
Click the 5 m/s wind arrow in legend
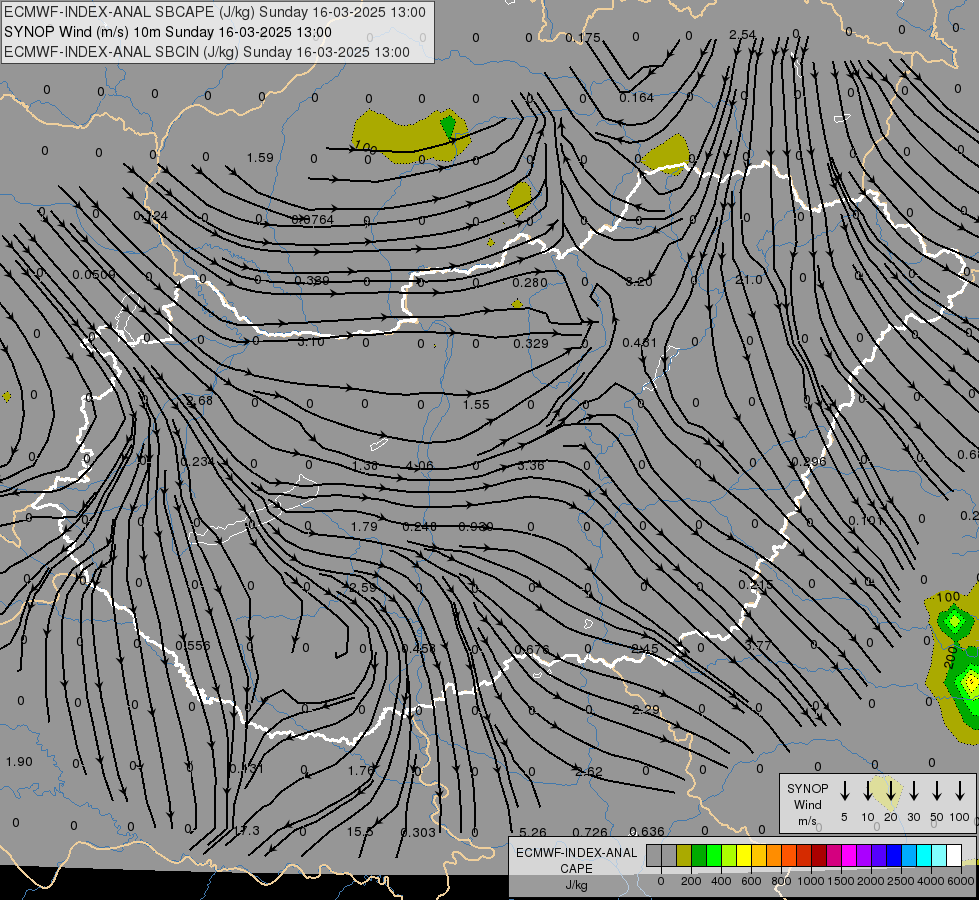(844, 791)
